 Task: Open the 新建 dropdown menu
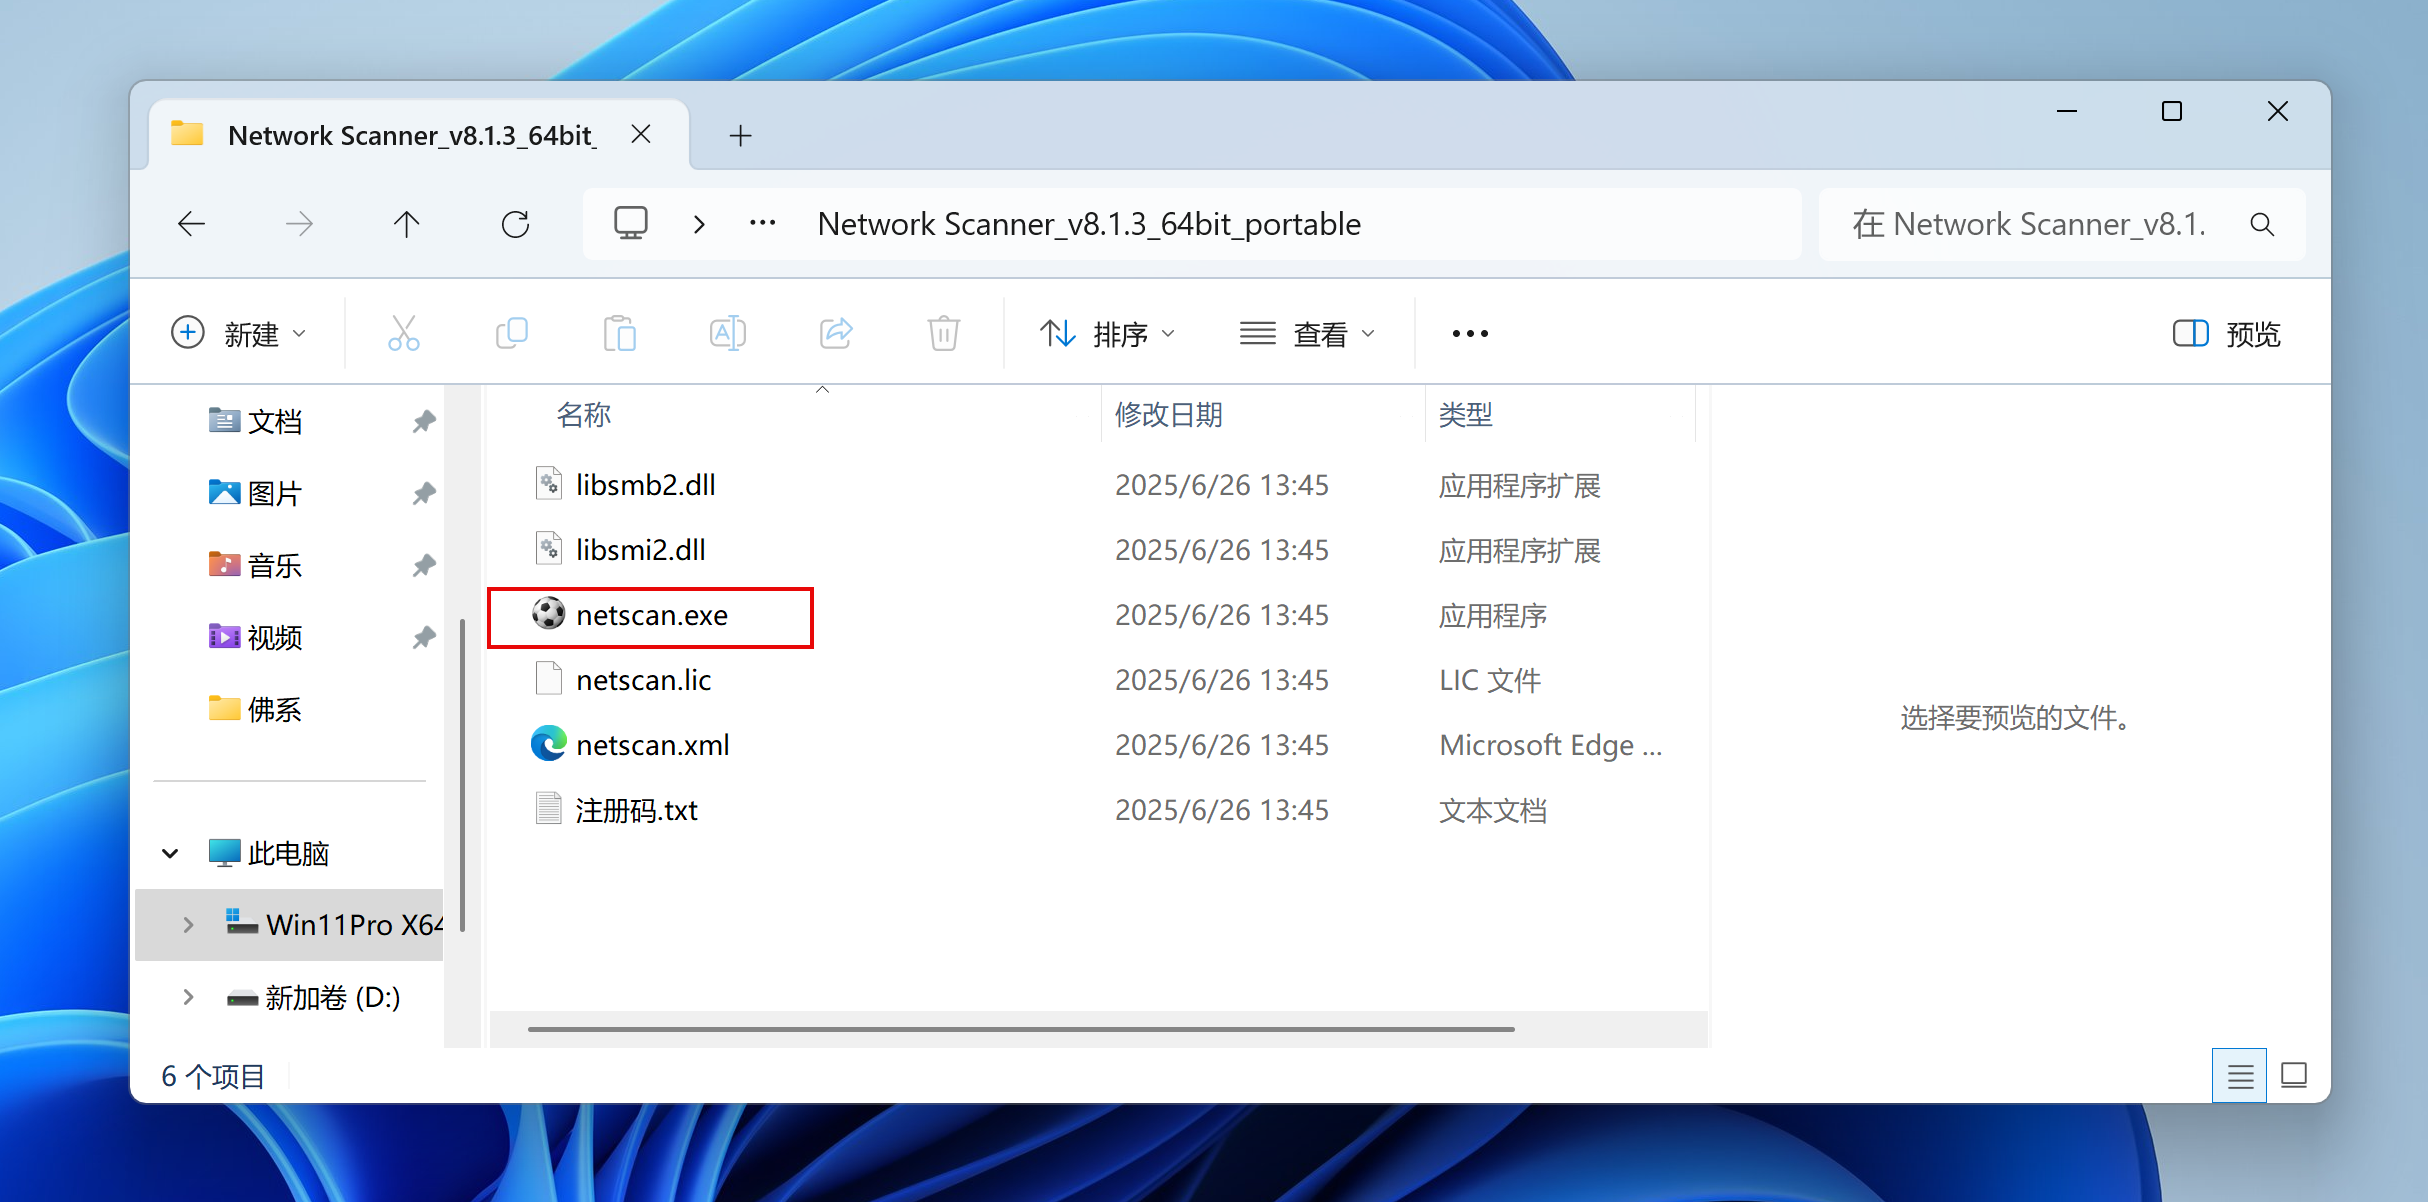tap(239, 334)
